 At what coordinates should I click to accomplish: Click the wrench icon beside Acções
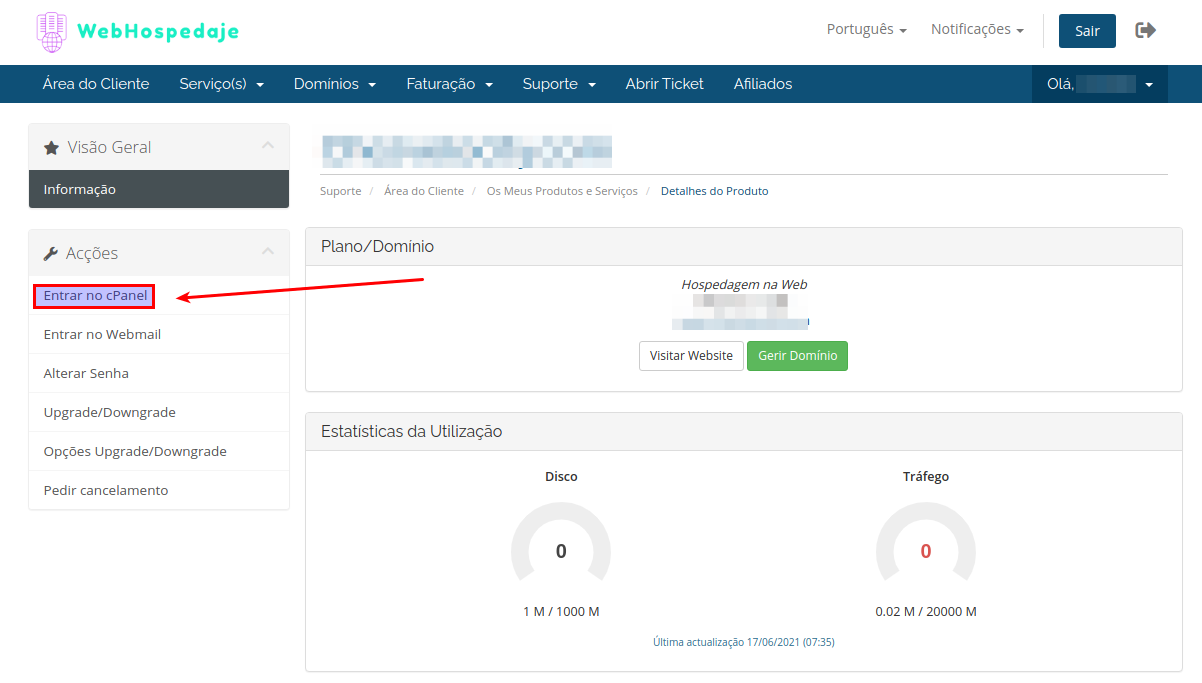click(x=51, y=254)
